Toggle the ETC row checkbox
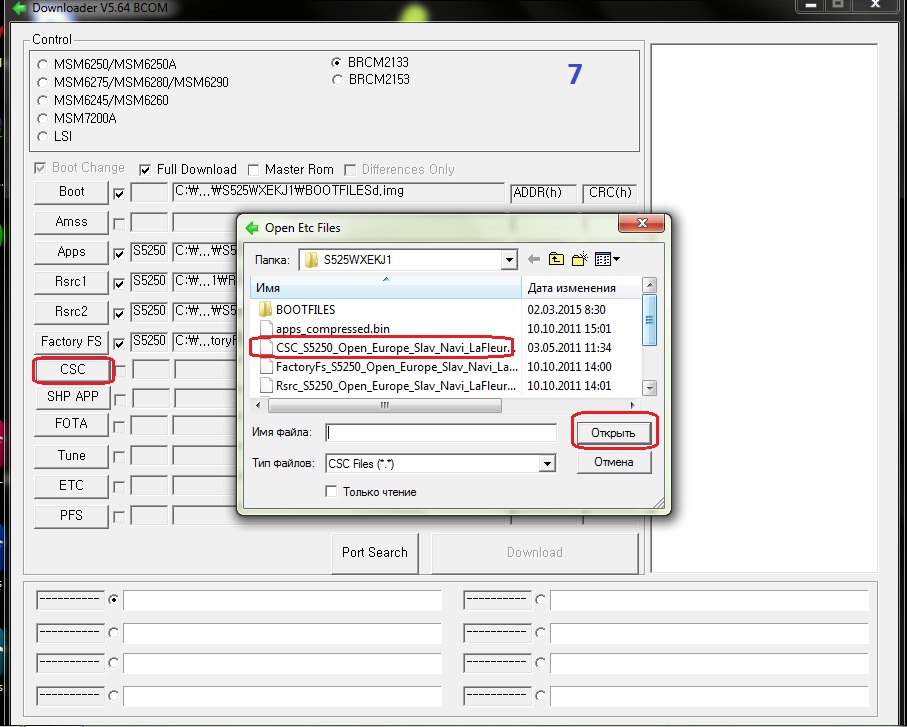This screenshot has height=727, width=907. pyautogui.click(x=119, y=487)
